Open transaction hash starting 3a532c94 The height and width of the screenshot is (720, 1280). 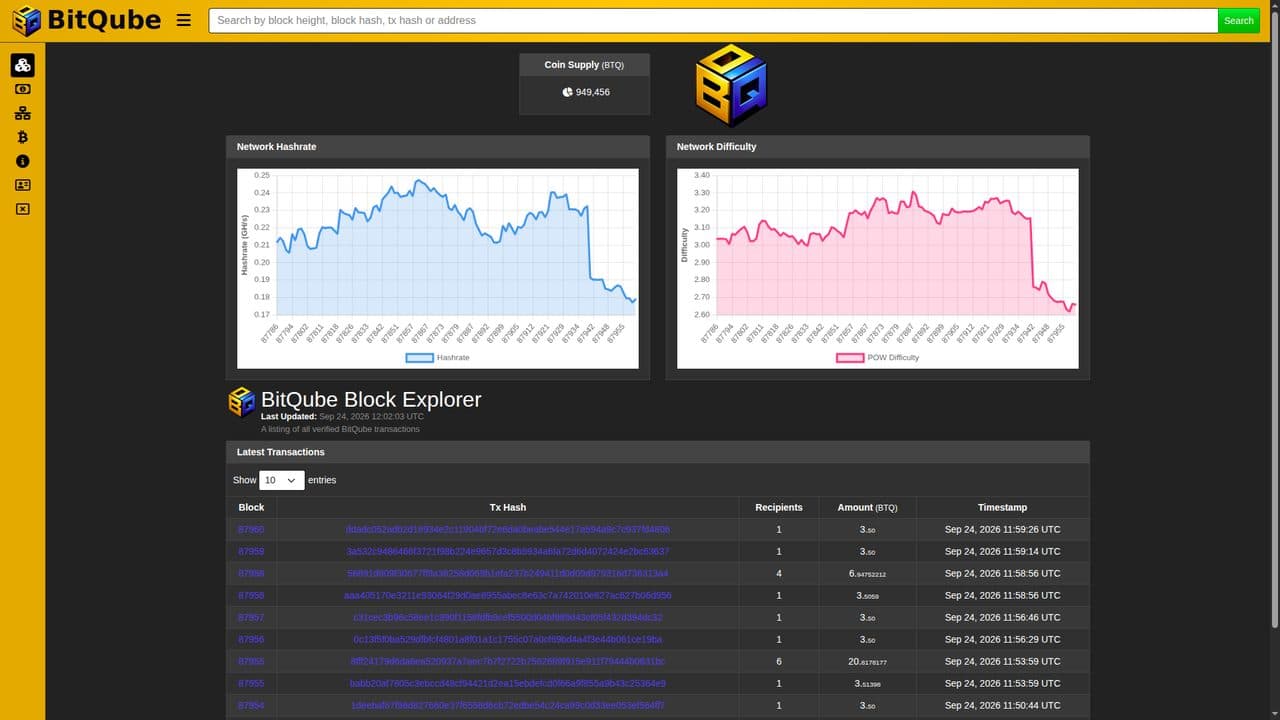coord(507,551)
